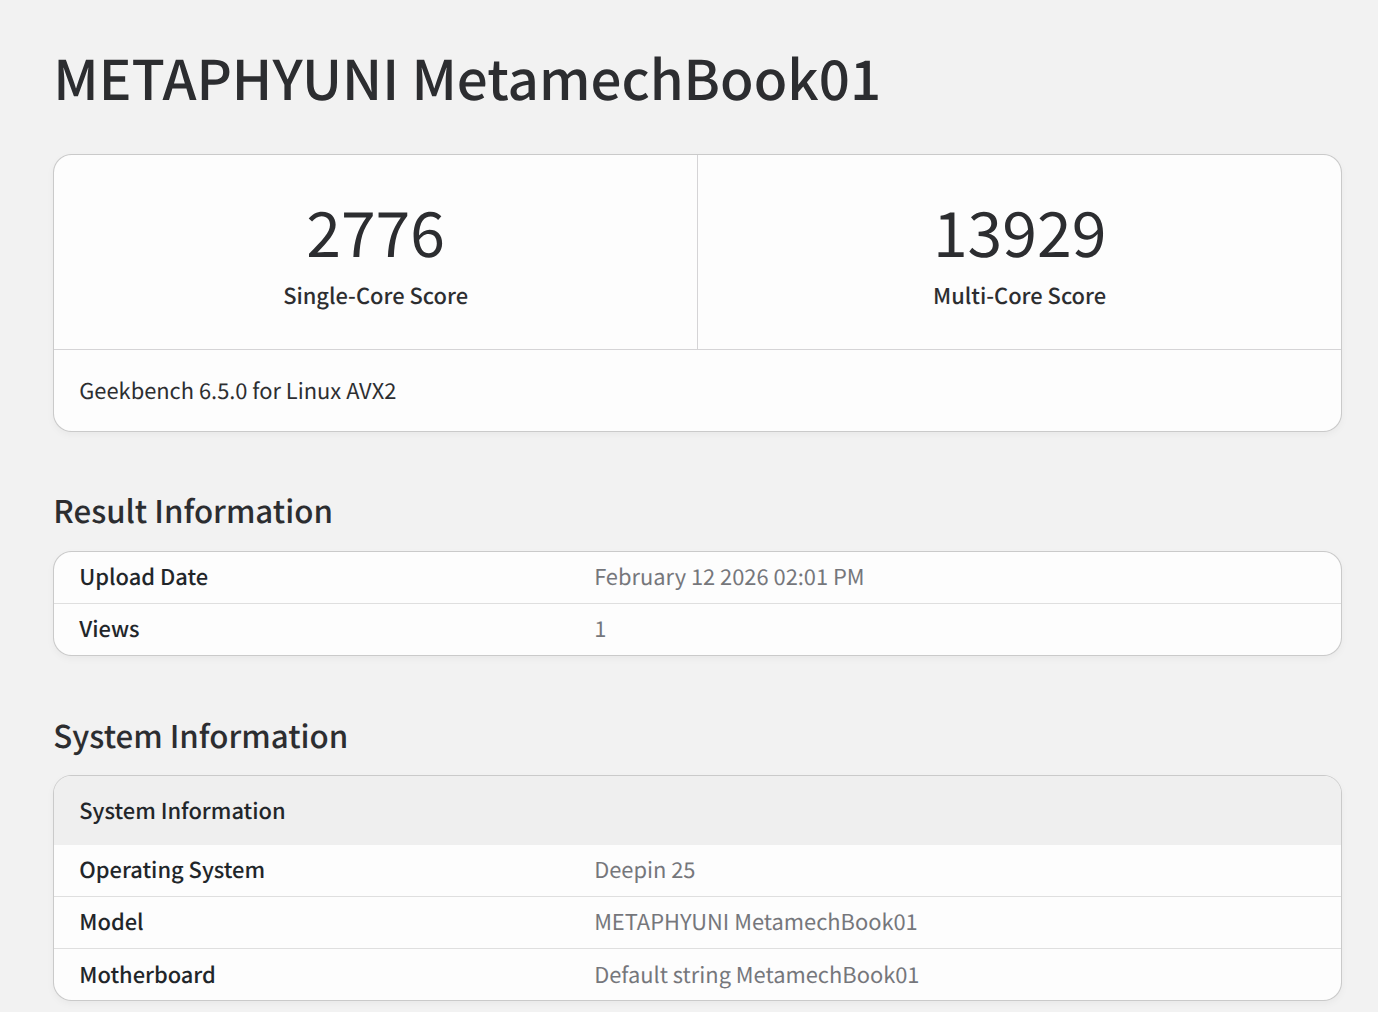The height and width of the screenshot is (1012, 1378).
Task: Click the METAPHYUNI MetamechBook01 page title
Action: [x=466, y=81]
